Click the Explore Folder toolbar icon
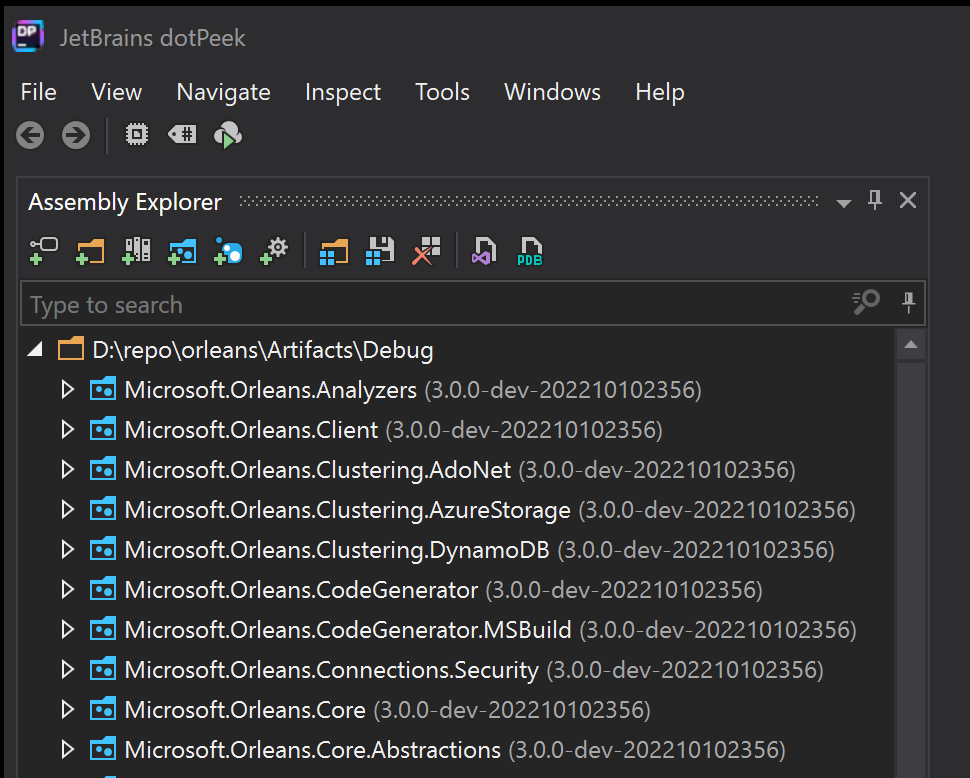Viewport: 970px width, 778px height. pyautogui.click(x=90, y=251)
